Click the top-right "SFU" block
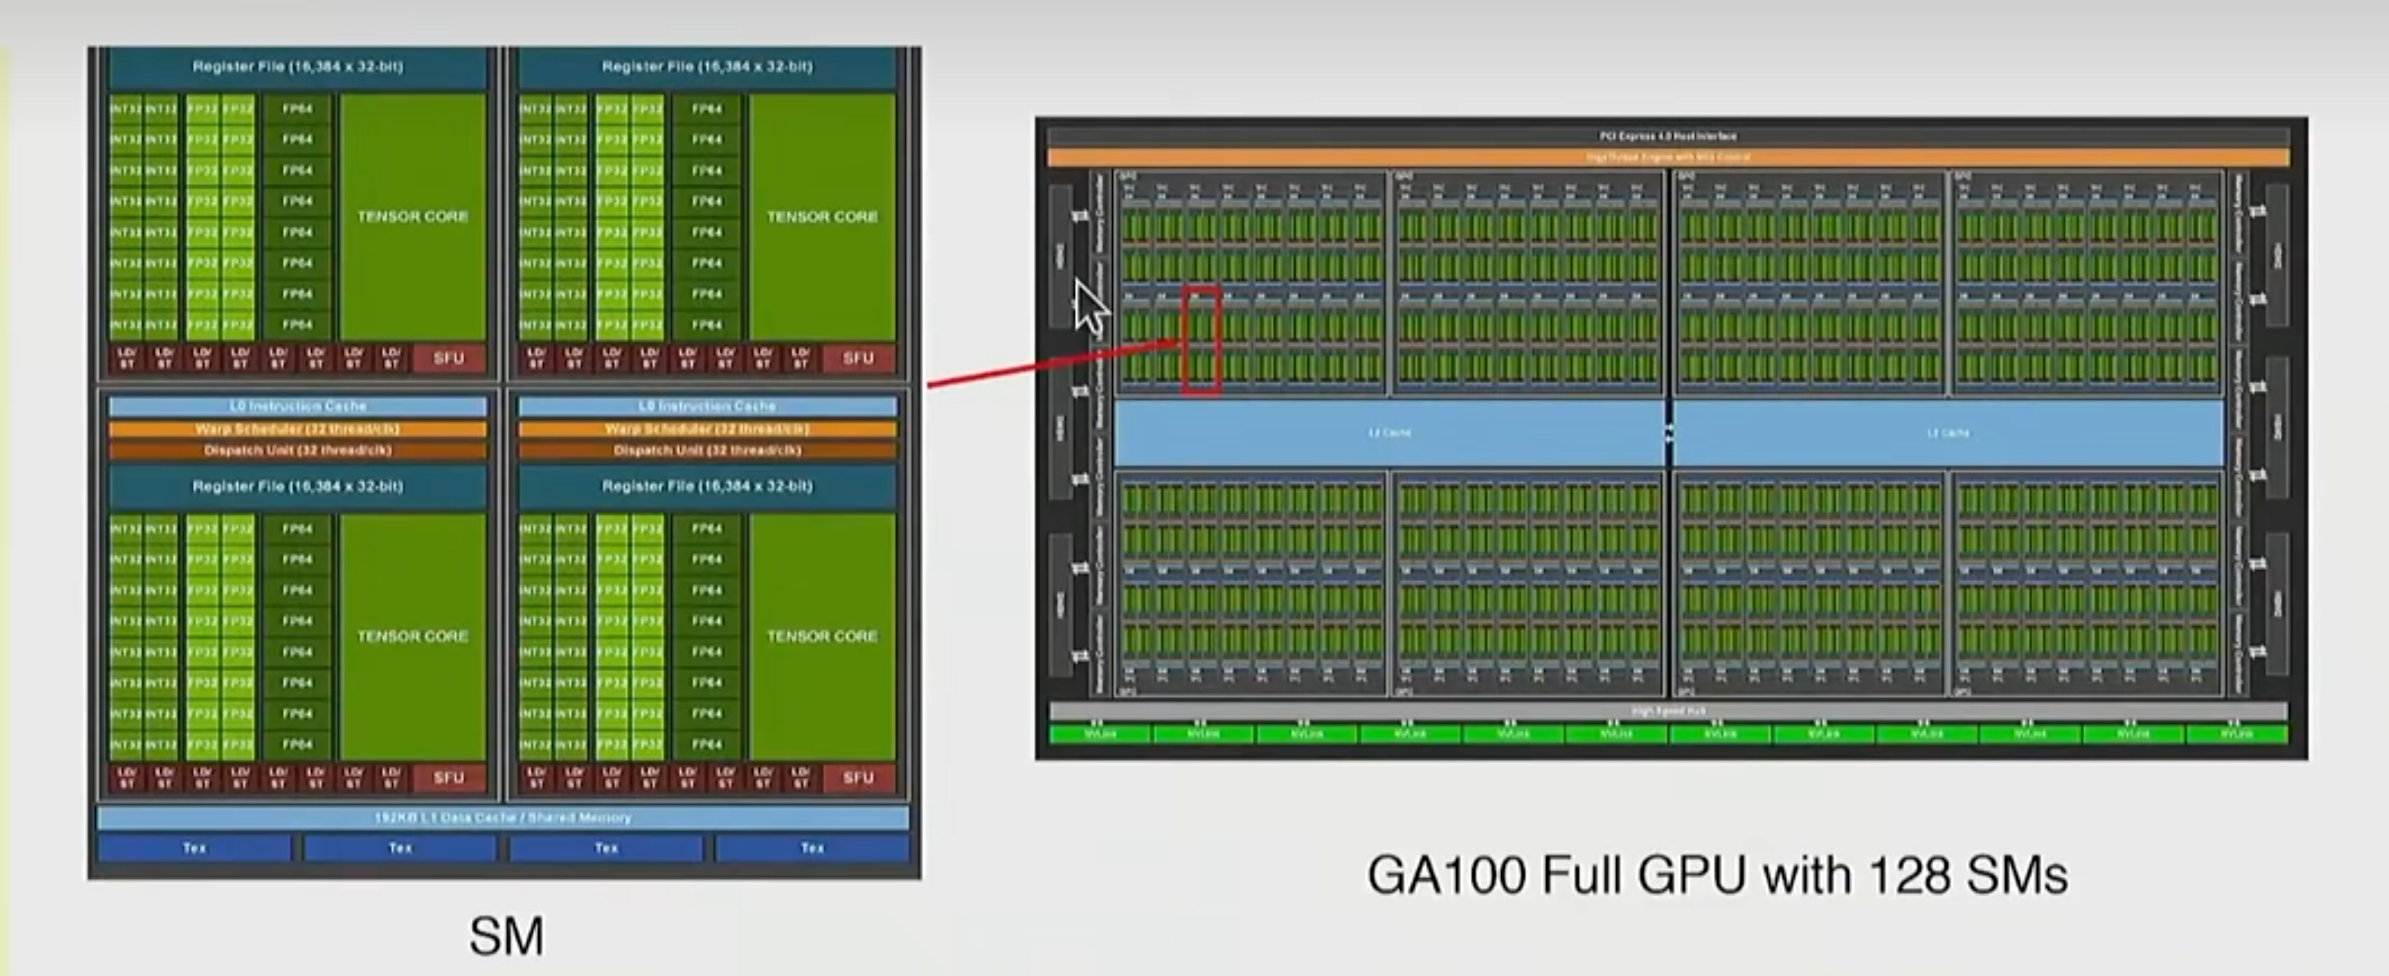 858,358
